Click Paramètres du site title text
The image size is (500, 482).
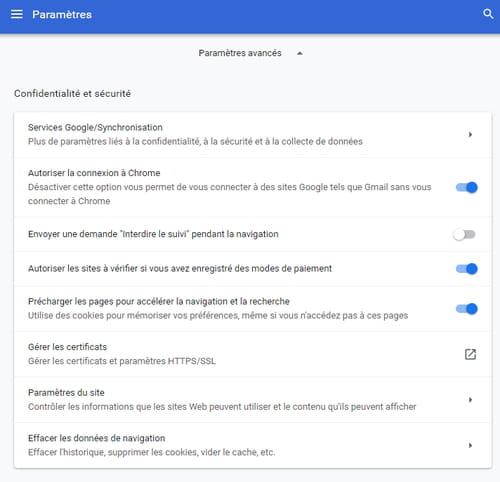[x=66, y=393]
